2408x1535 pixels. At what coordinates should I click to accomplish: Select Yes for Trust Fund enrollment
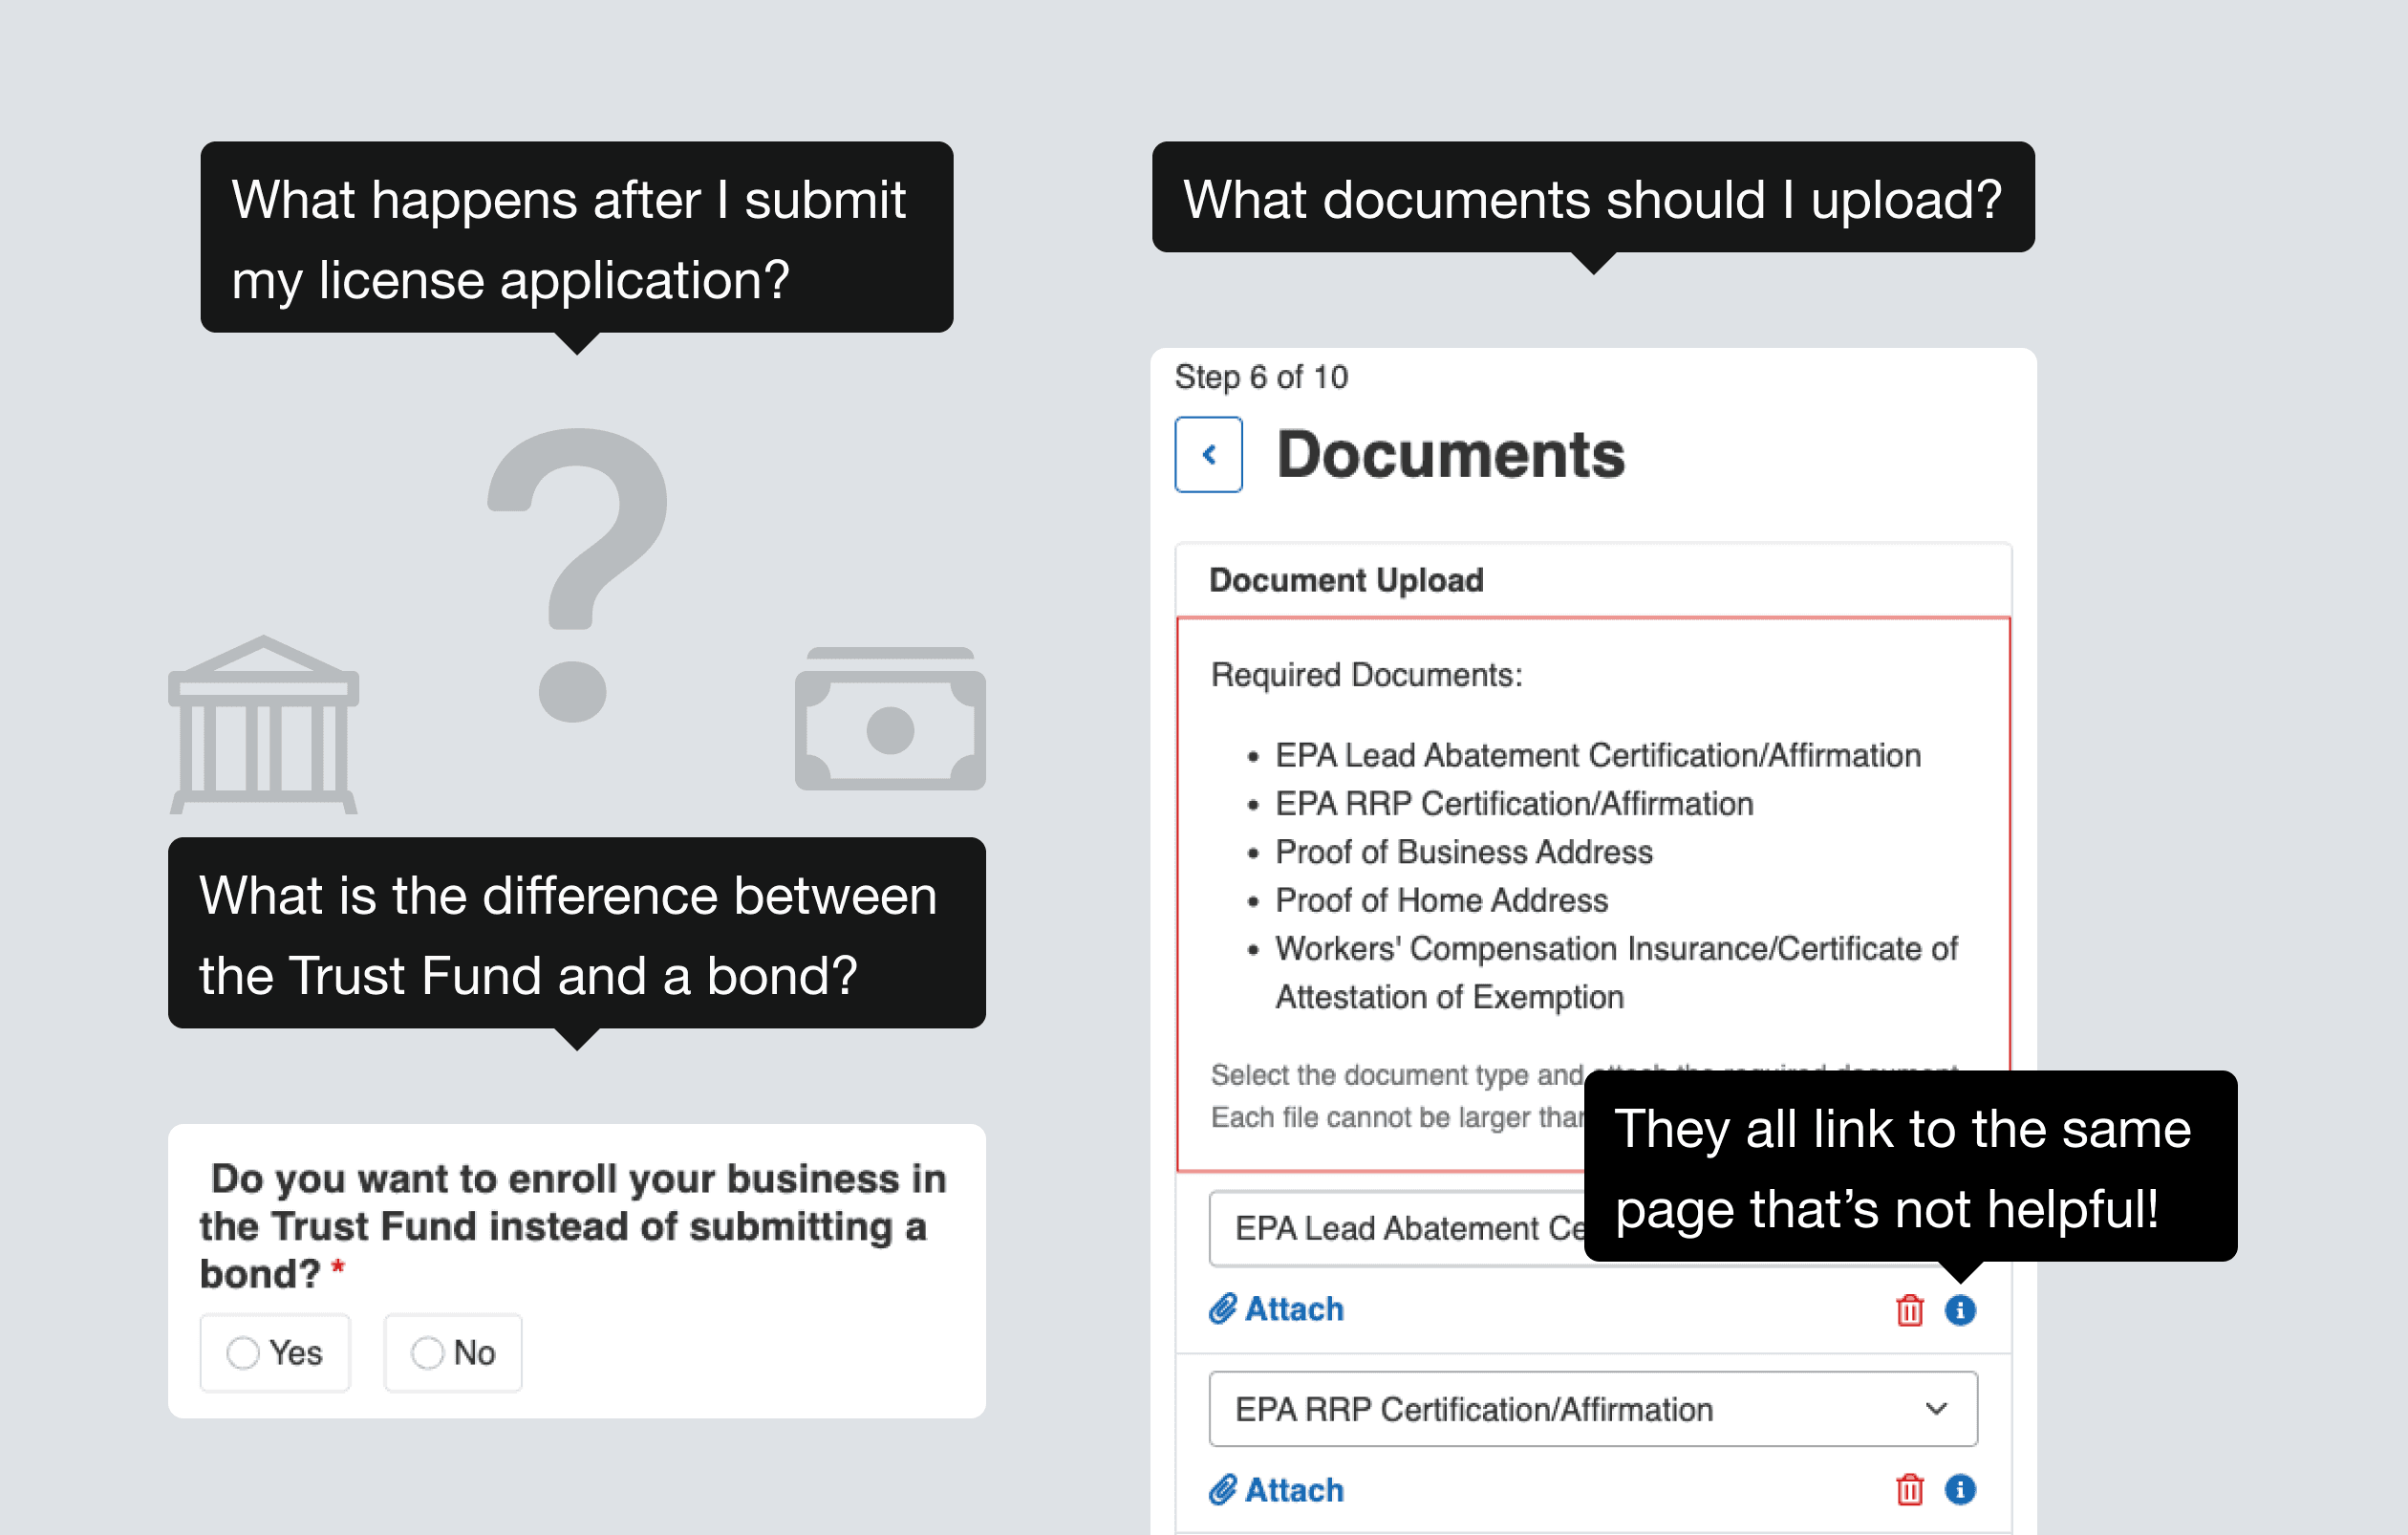(243, 1353)
